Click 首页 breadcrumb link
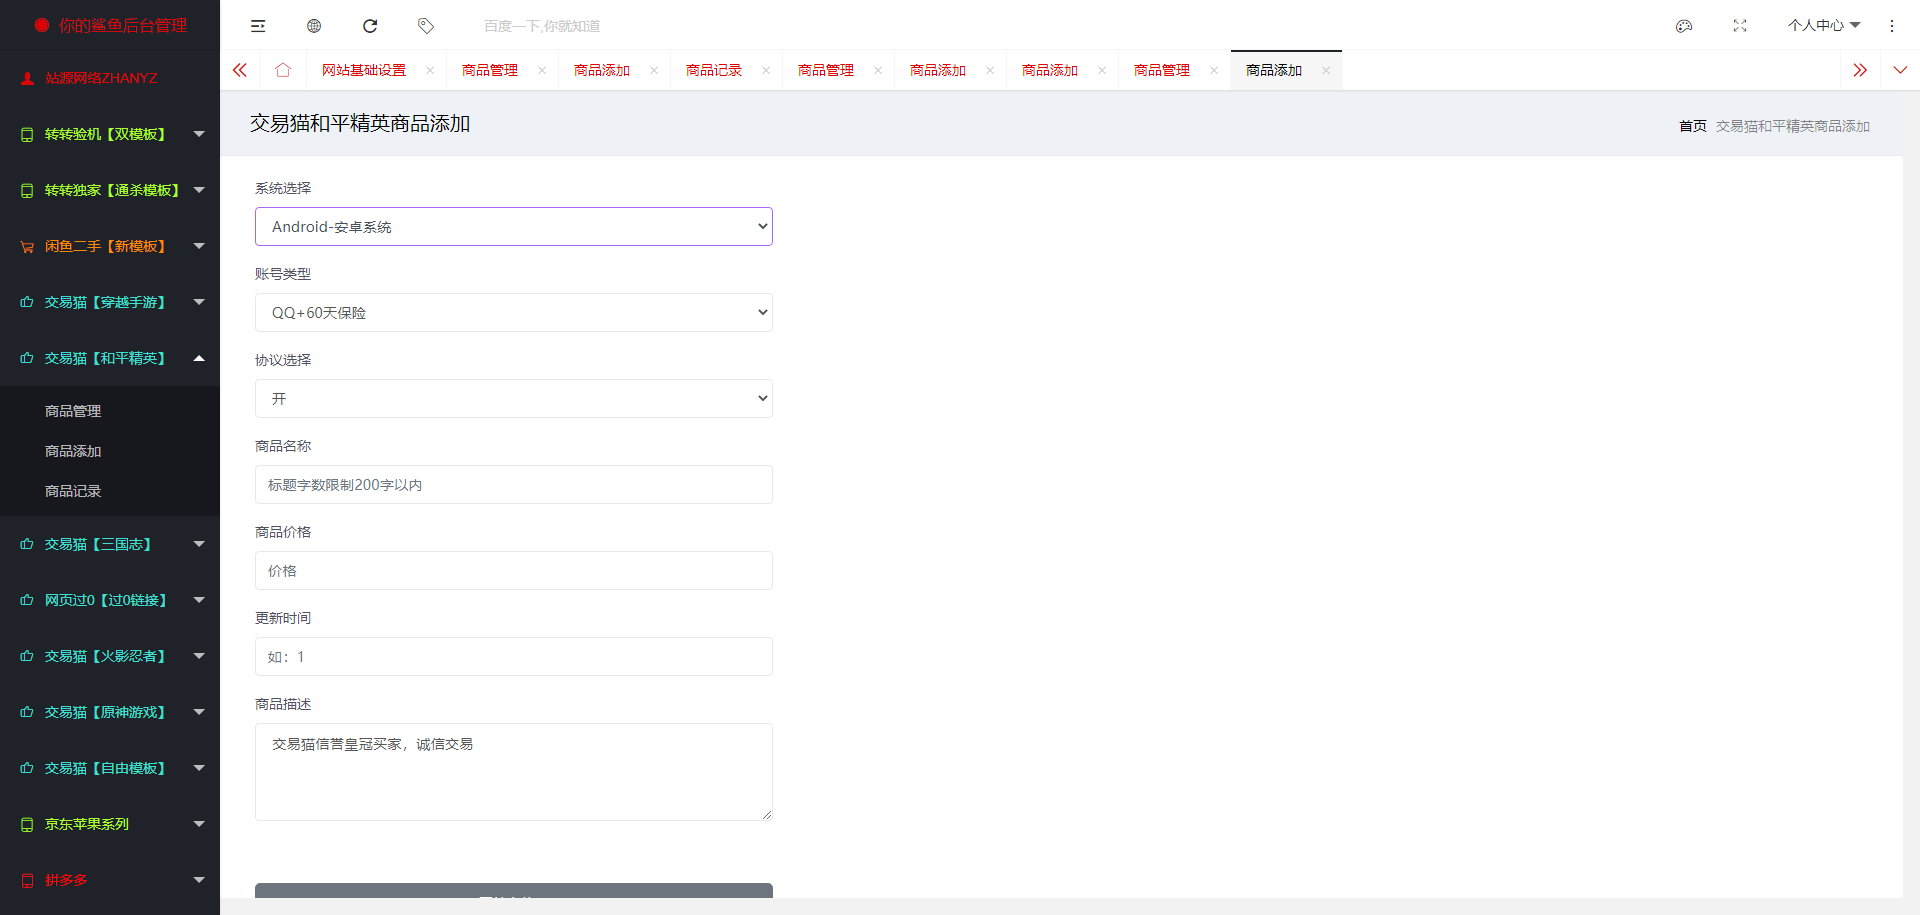Viewport: 1920px width, 915px height. pyautogui.click(x=1693, y=126)
